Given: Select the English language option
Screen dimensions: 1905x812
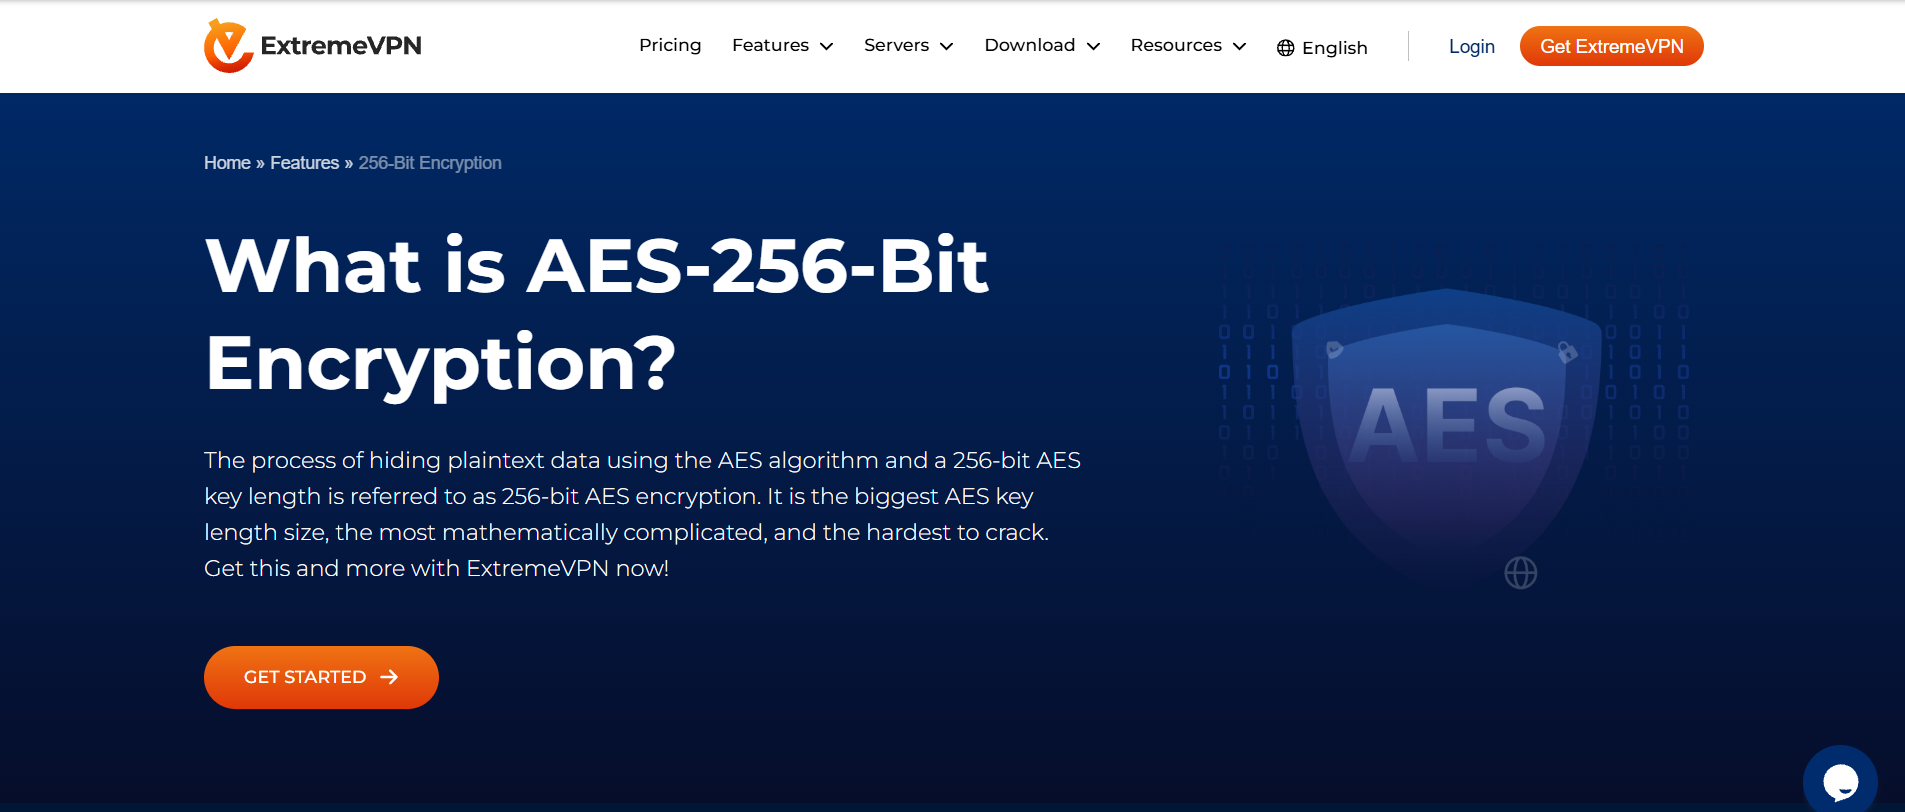Looking at the screenshot, I should (x=1334, y=48).
